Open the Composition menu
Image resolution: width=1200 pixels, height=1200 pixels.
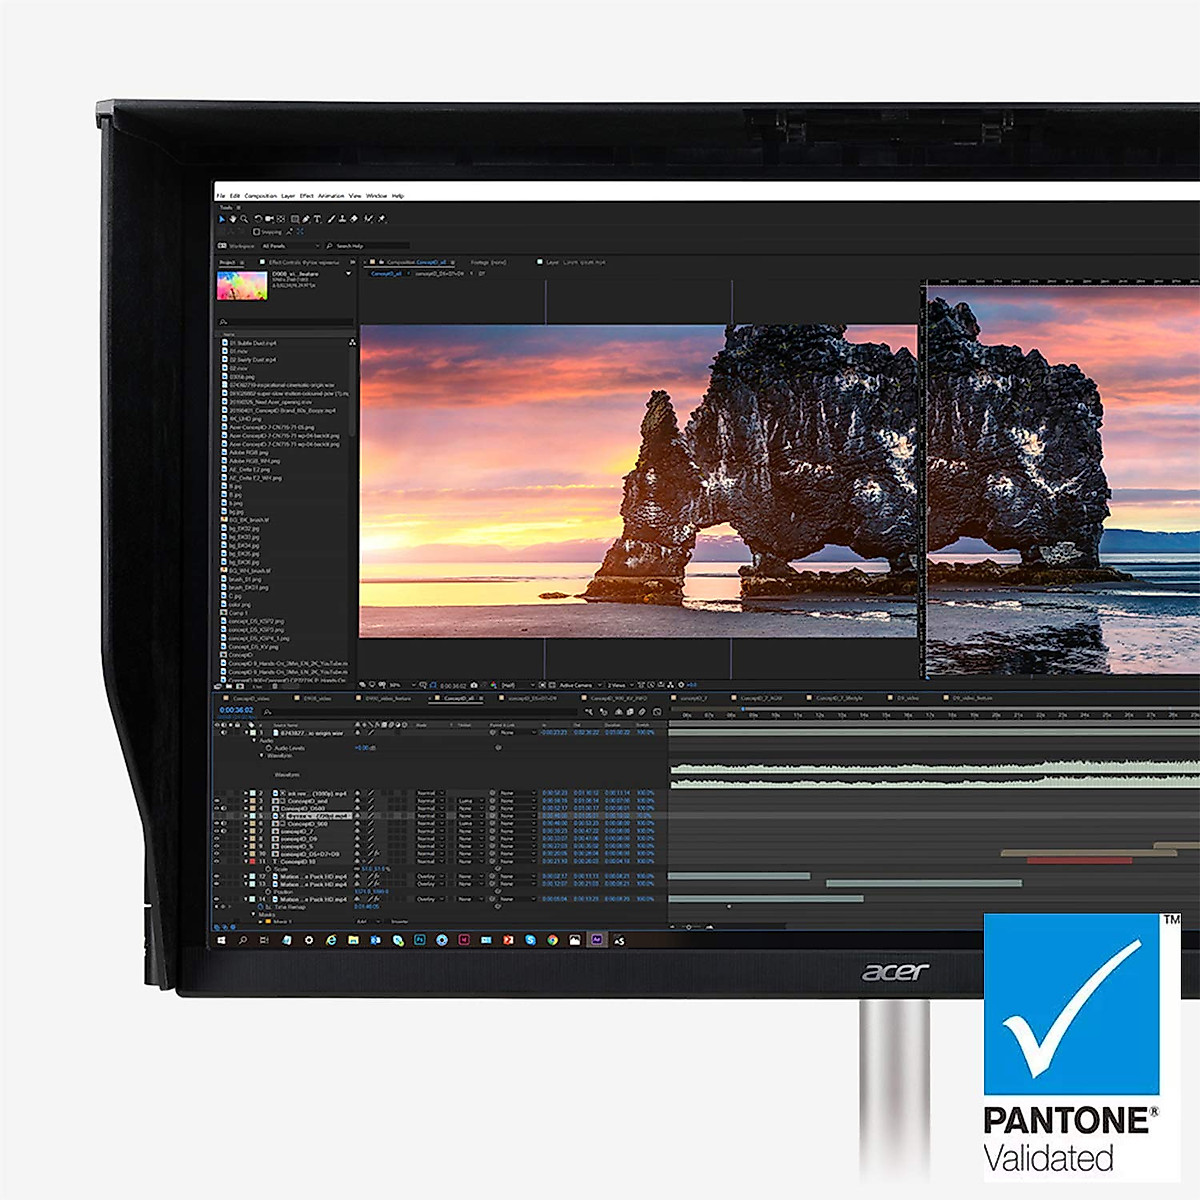[x=260, y=195]
